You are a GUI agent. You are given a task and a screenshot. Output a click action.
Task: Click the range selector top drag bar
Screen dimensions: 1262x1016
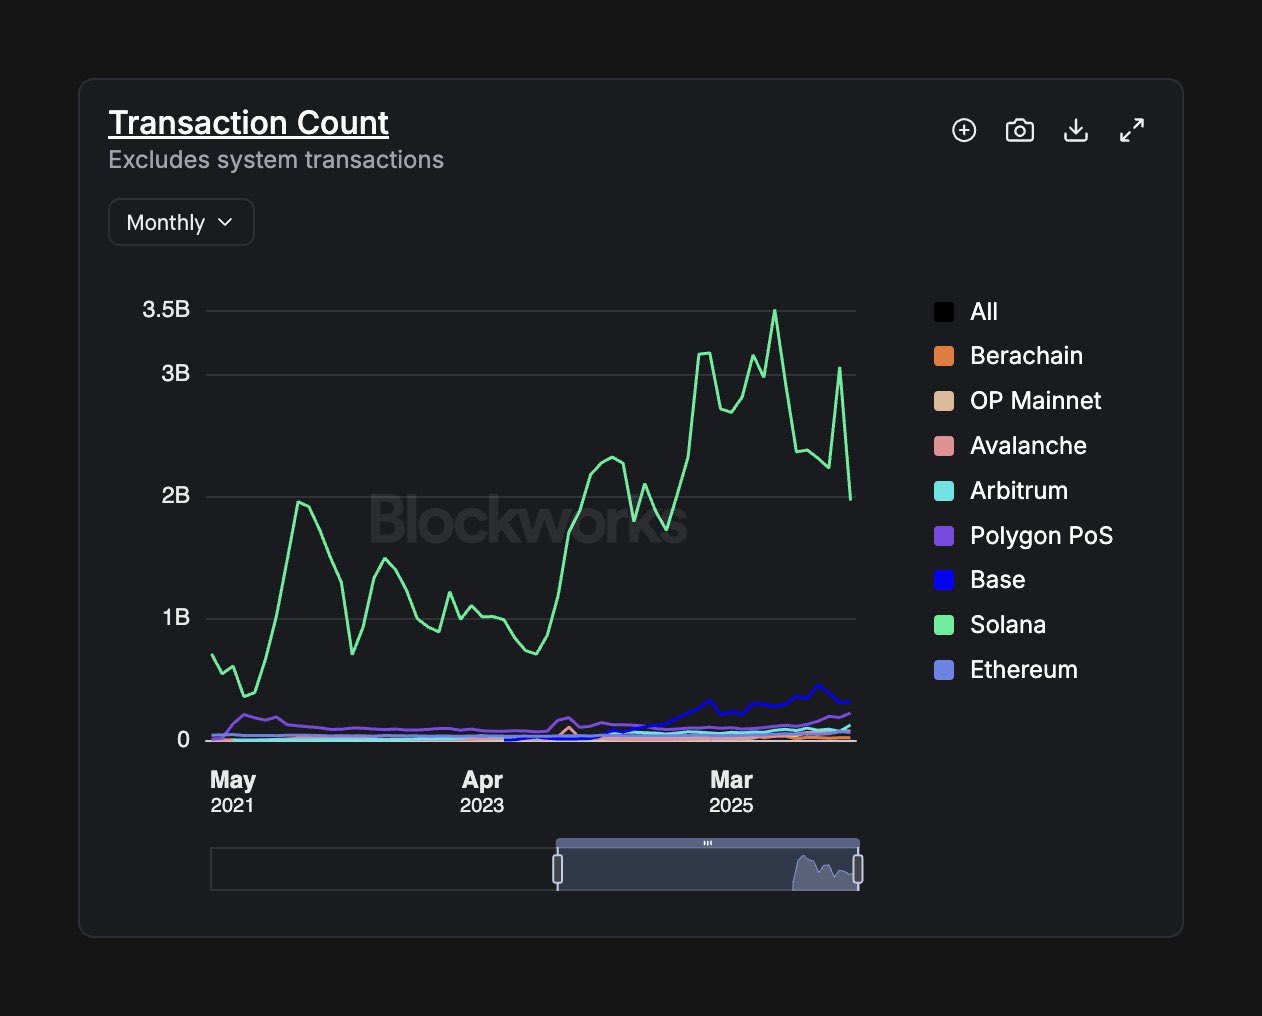tap(707, 843)
